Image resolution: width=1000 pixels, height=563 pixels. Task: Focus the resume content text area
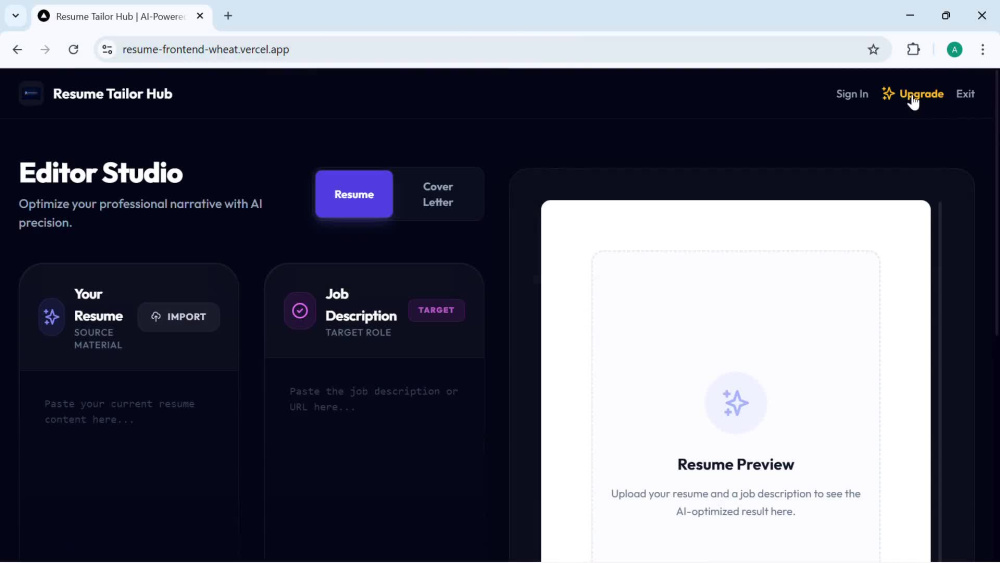click(129, 465)
